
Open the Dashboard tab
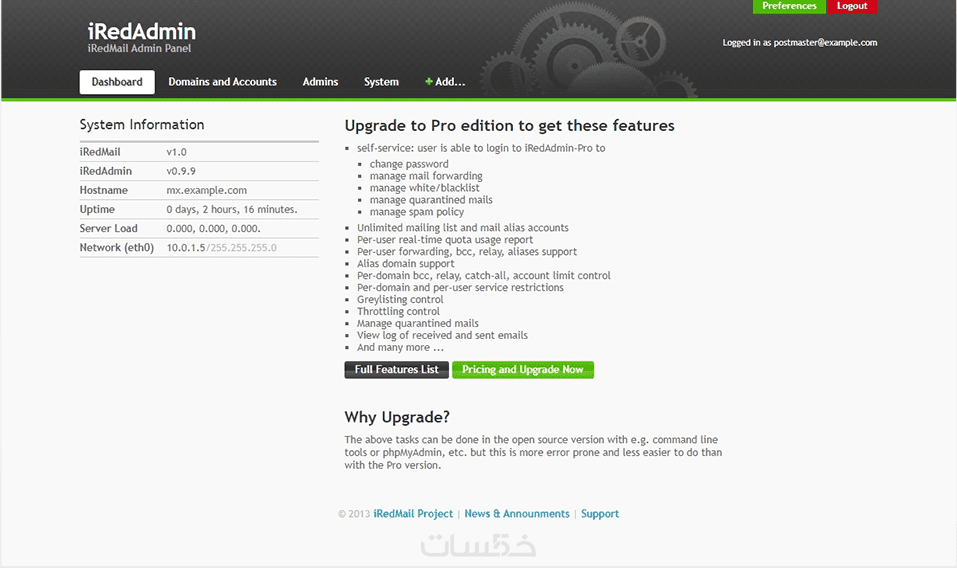(x=117, y=82)
